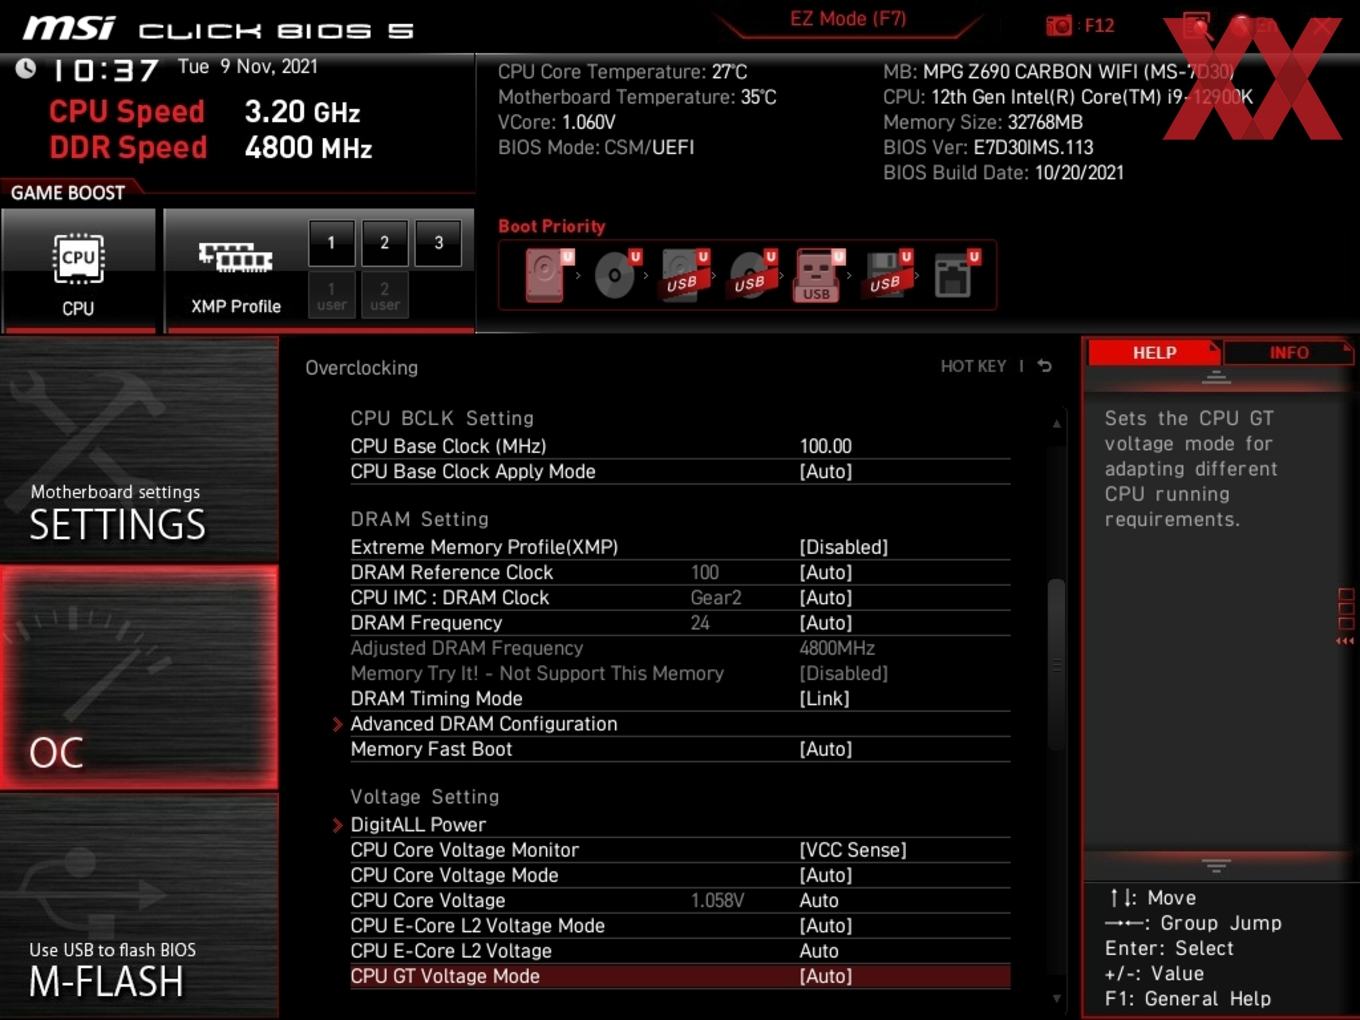1360x1020 pixels.
Task: Open CPU E-Core L2 Voltage Mode option
Action: pyautogui.click(x=825, y=926)
